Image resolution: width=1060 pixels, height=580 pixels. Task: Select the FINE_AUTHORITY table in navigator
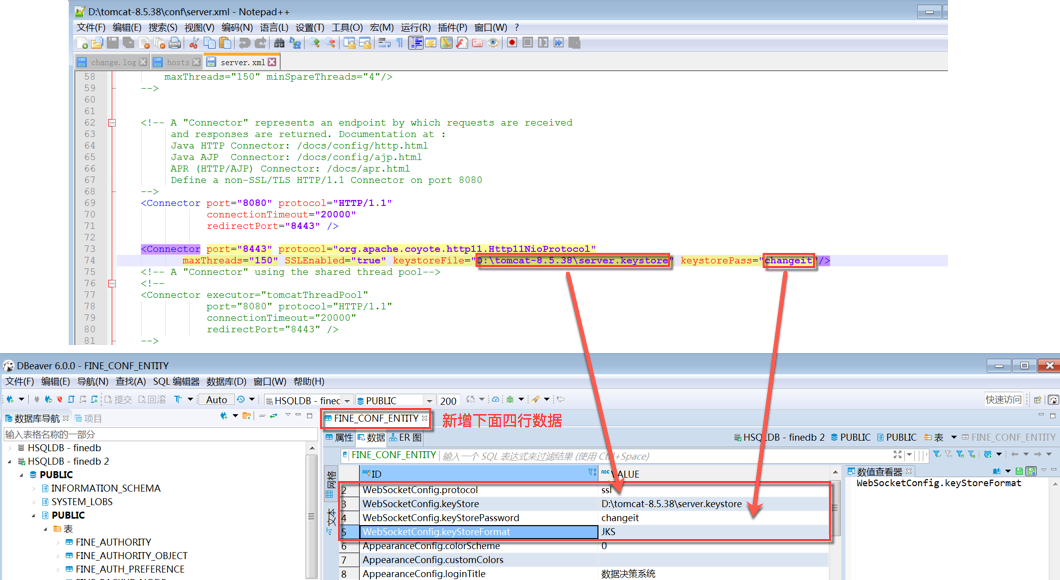(113, 542)
